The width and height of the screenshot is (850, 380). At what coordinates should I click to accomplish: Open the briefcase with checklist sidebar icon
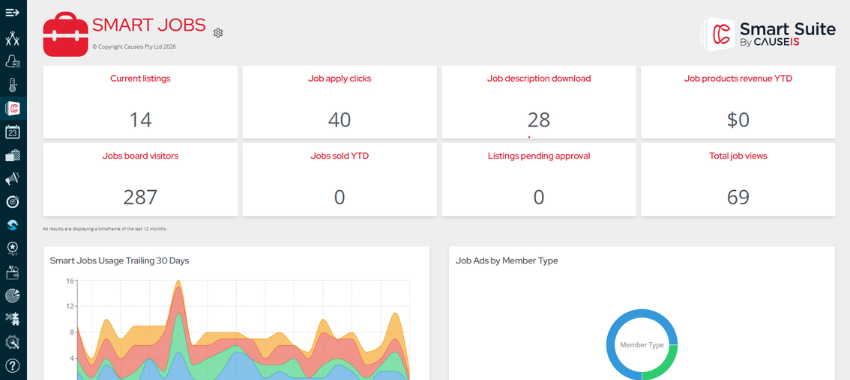pos(12,156)
